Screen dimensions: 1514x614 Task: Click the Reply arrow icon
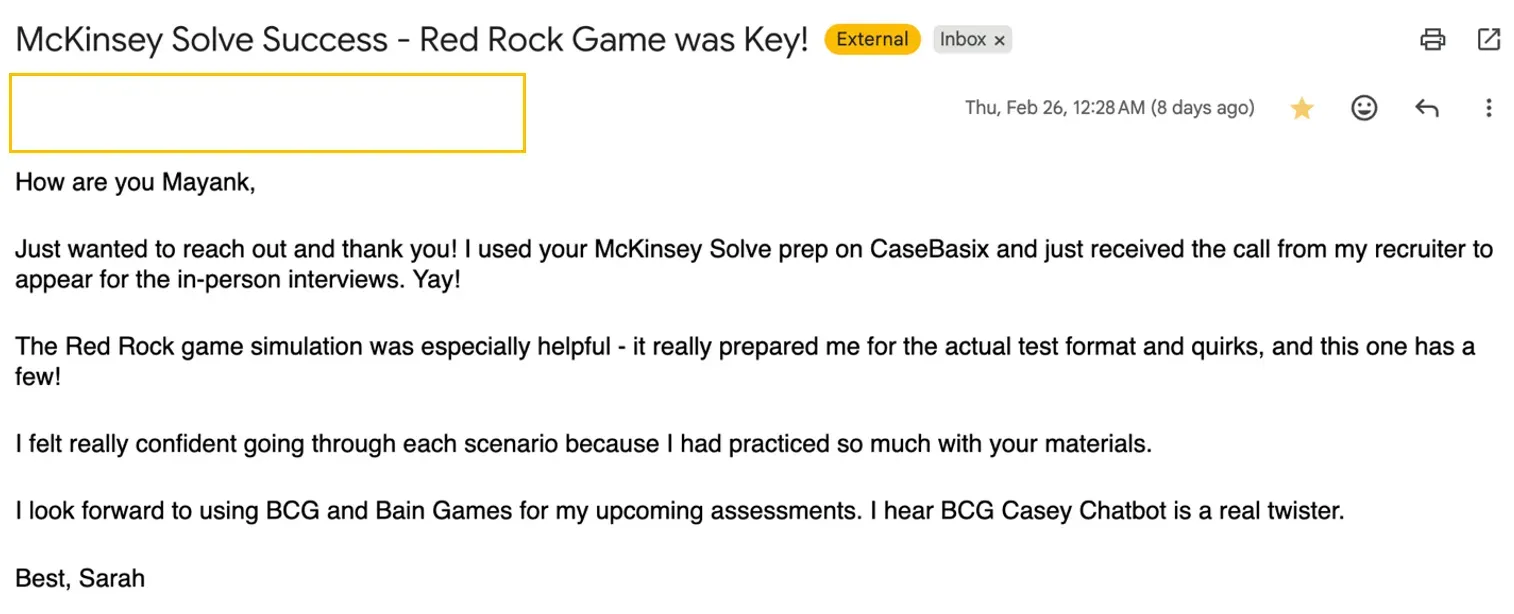[1427, 108]
